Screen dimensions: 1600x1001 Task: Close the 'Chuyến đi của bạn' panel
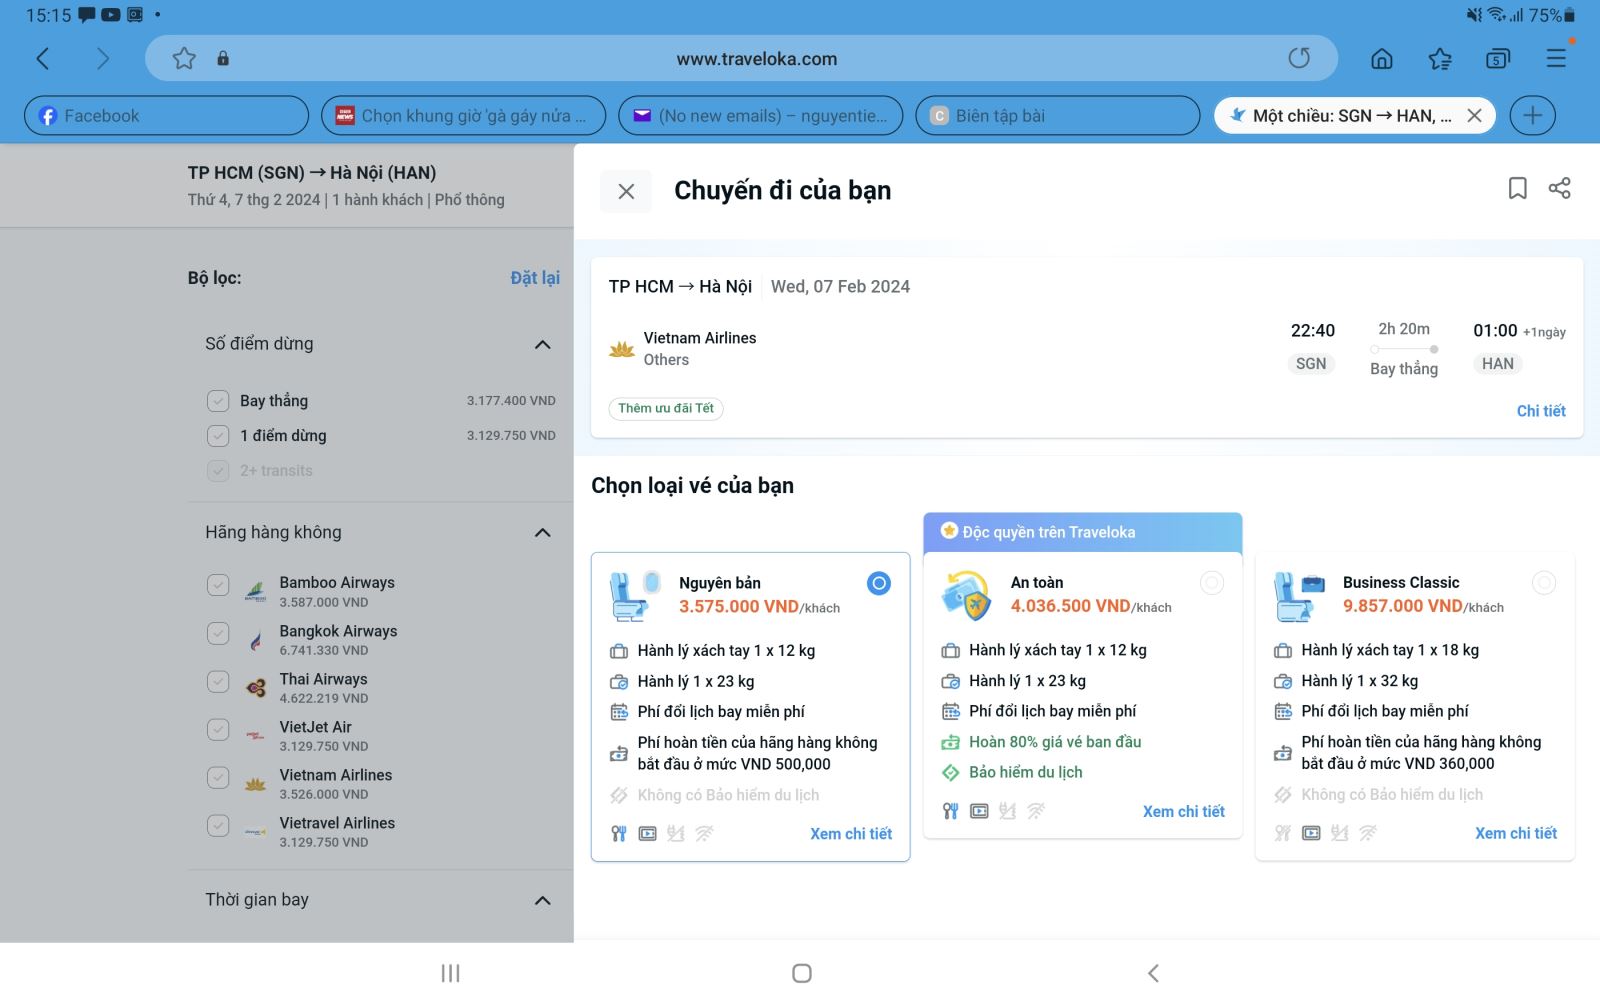626,191
